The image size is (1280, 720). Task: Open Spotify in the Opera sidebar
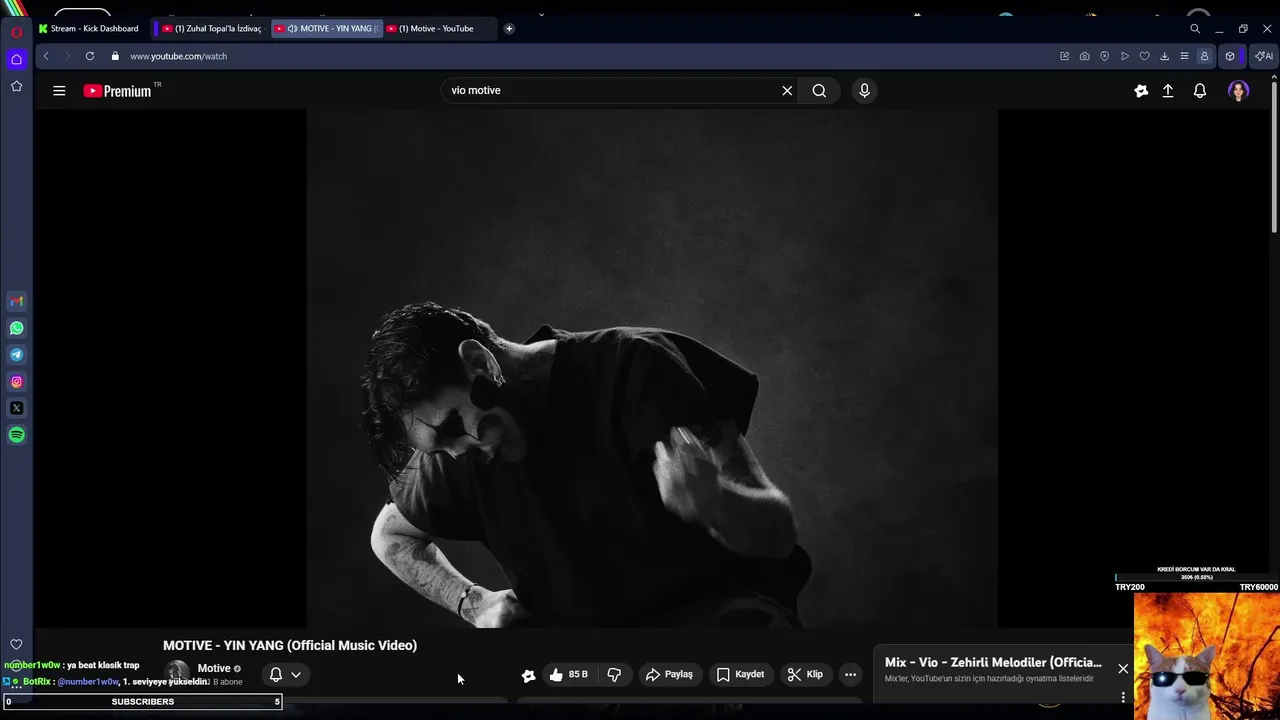click(x=16, y=435)
